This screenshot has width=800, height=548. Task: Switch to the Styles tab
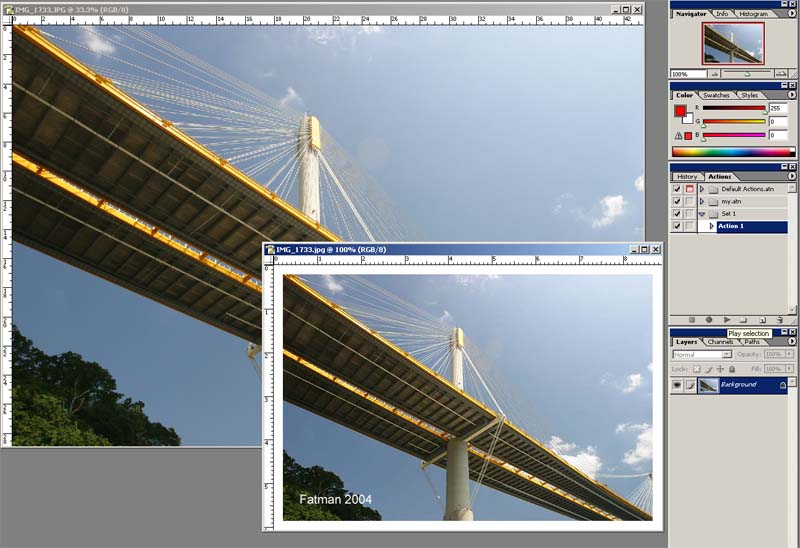(x=749, y=95)
